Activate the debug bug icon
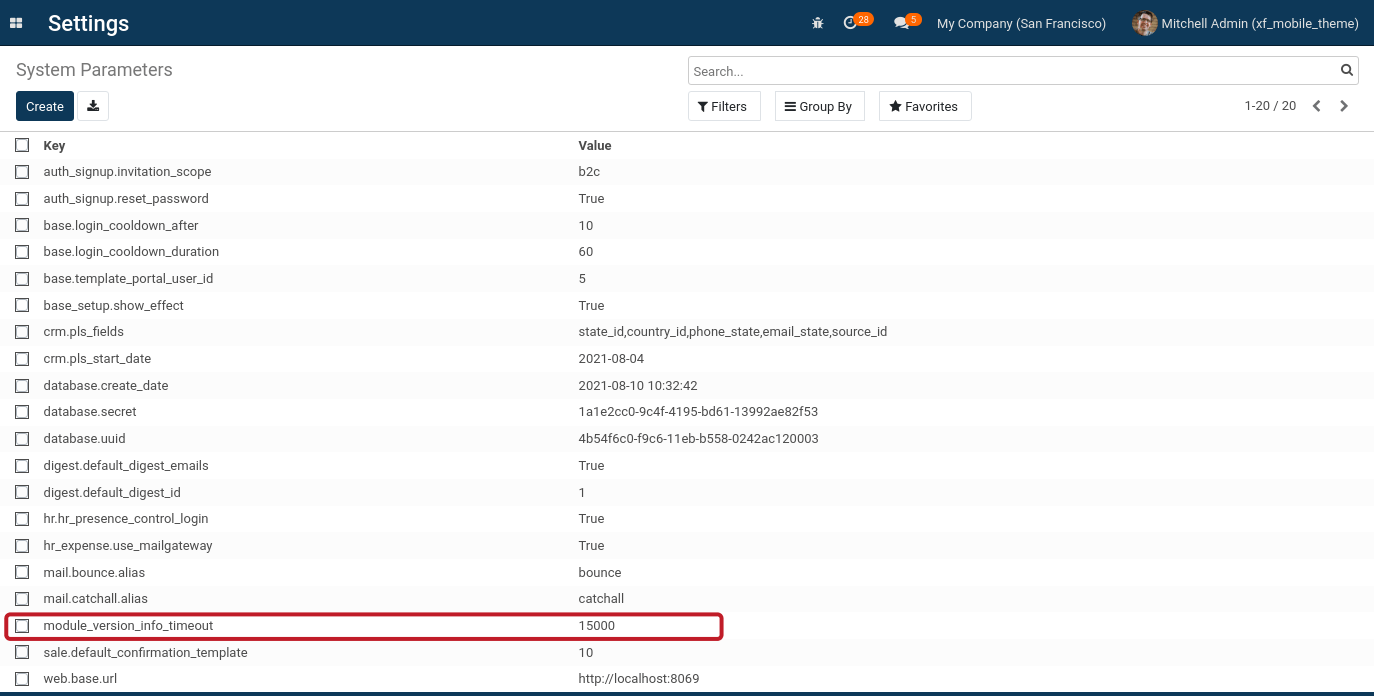The width and height of the screenshot is (1374, 696). point(817,21)
